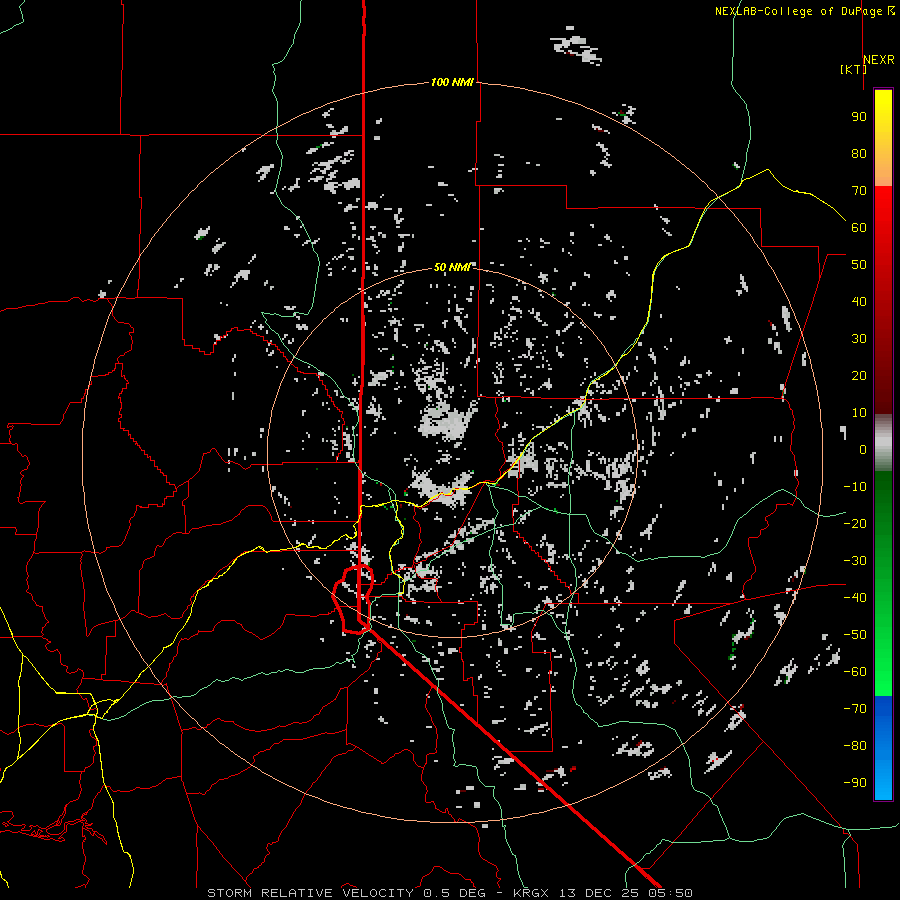
Task: Click the -20 value on velocity scale
Action: click(855, 523)
